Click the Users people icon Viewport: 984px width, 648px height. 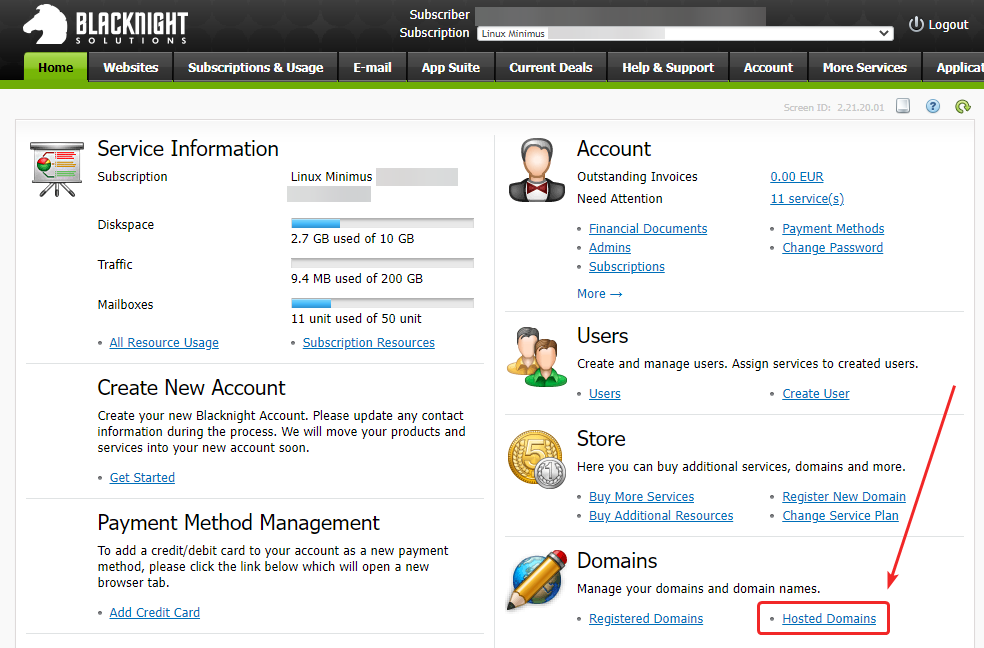point(537,356)
